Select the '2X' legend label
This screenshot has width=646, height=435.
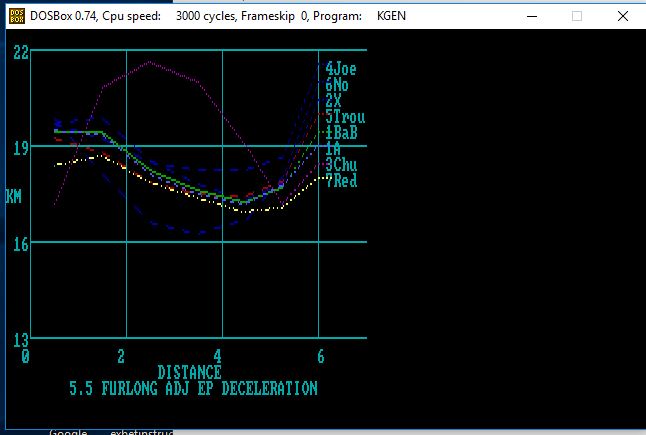333,101
